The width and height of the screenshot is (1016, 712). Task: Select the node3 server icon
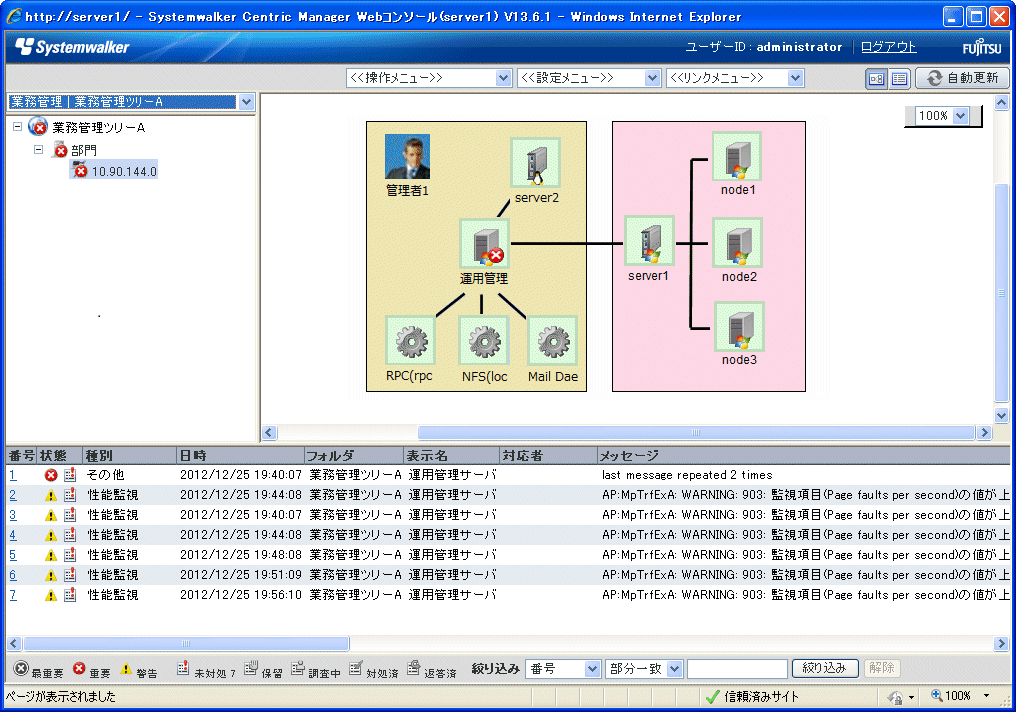click(x=739, y=327)
